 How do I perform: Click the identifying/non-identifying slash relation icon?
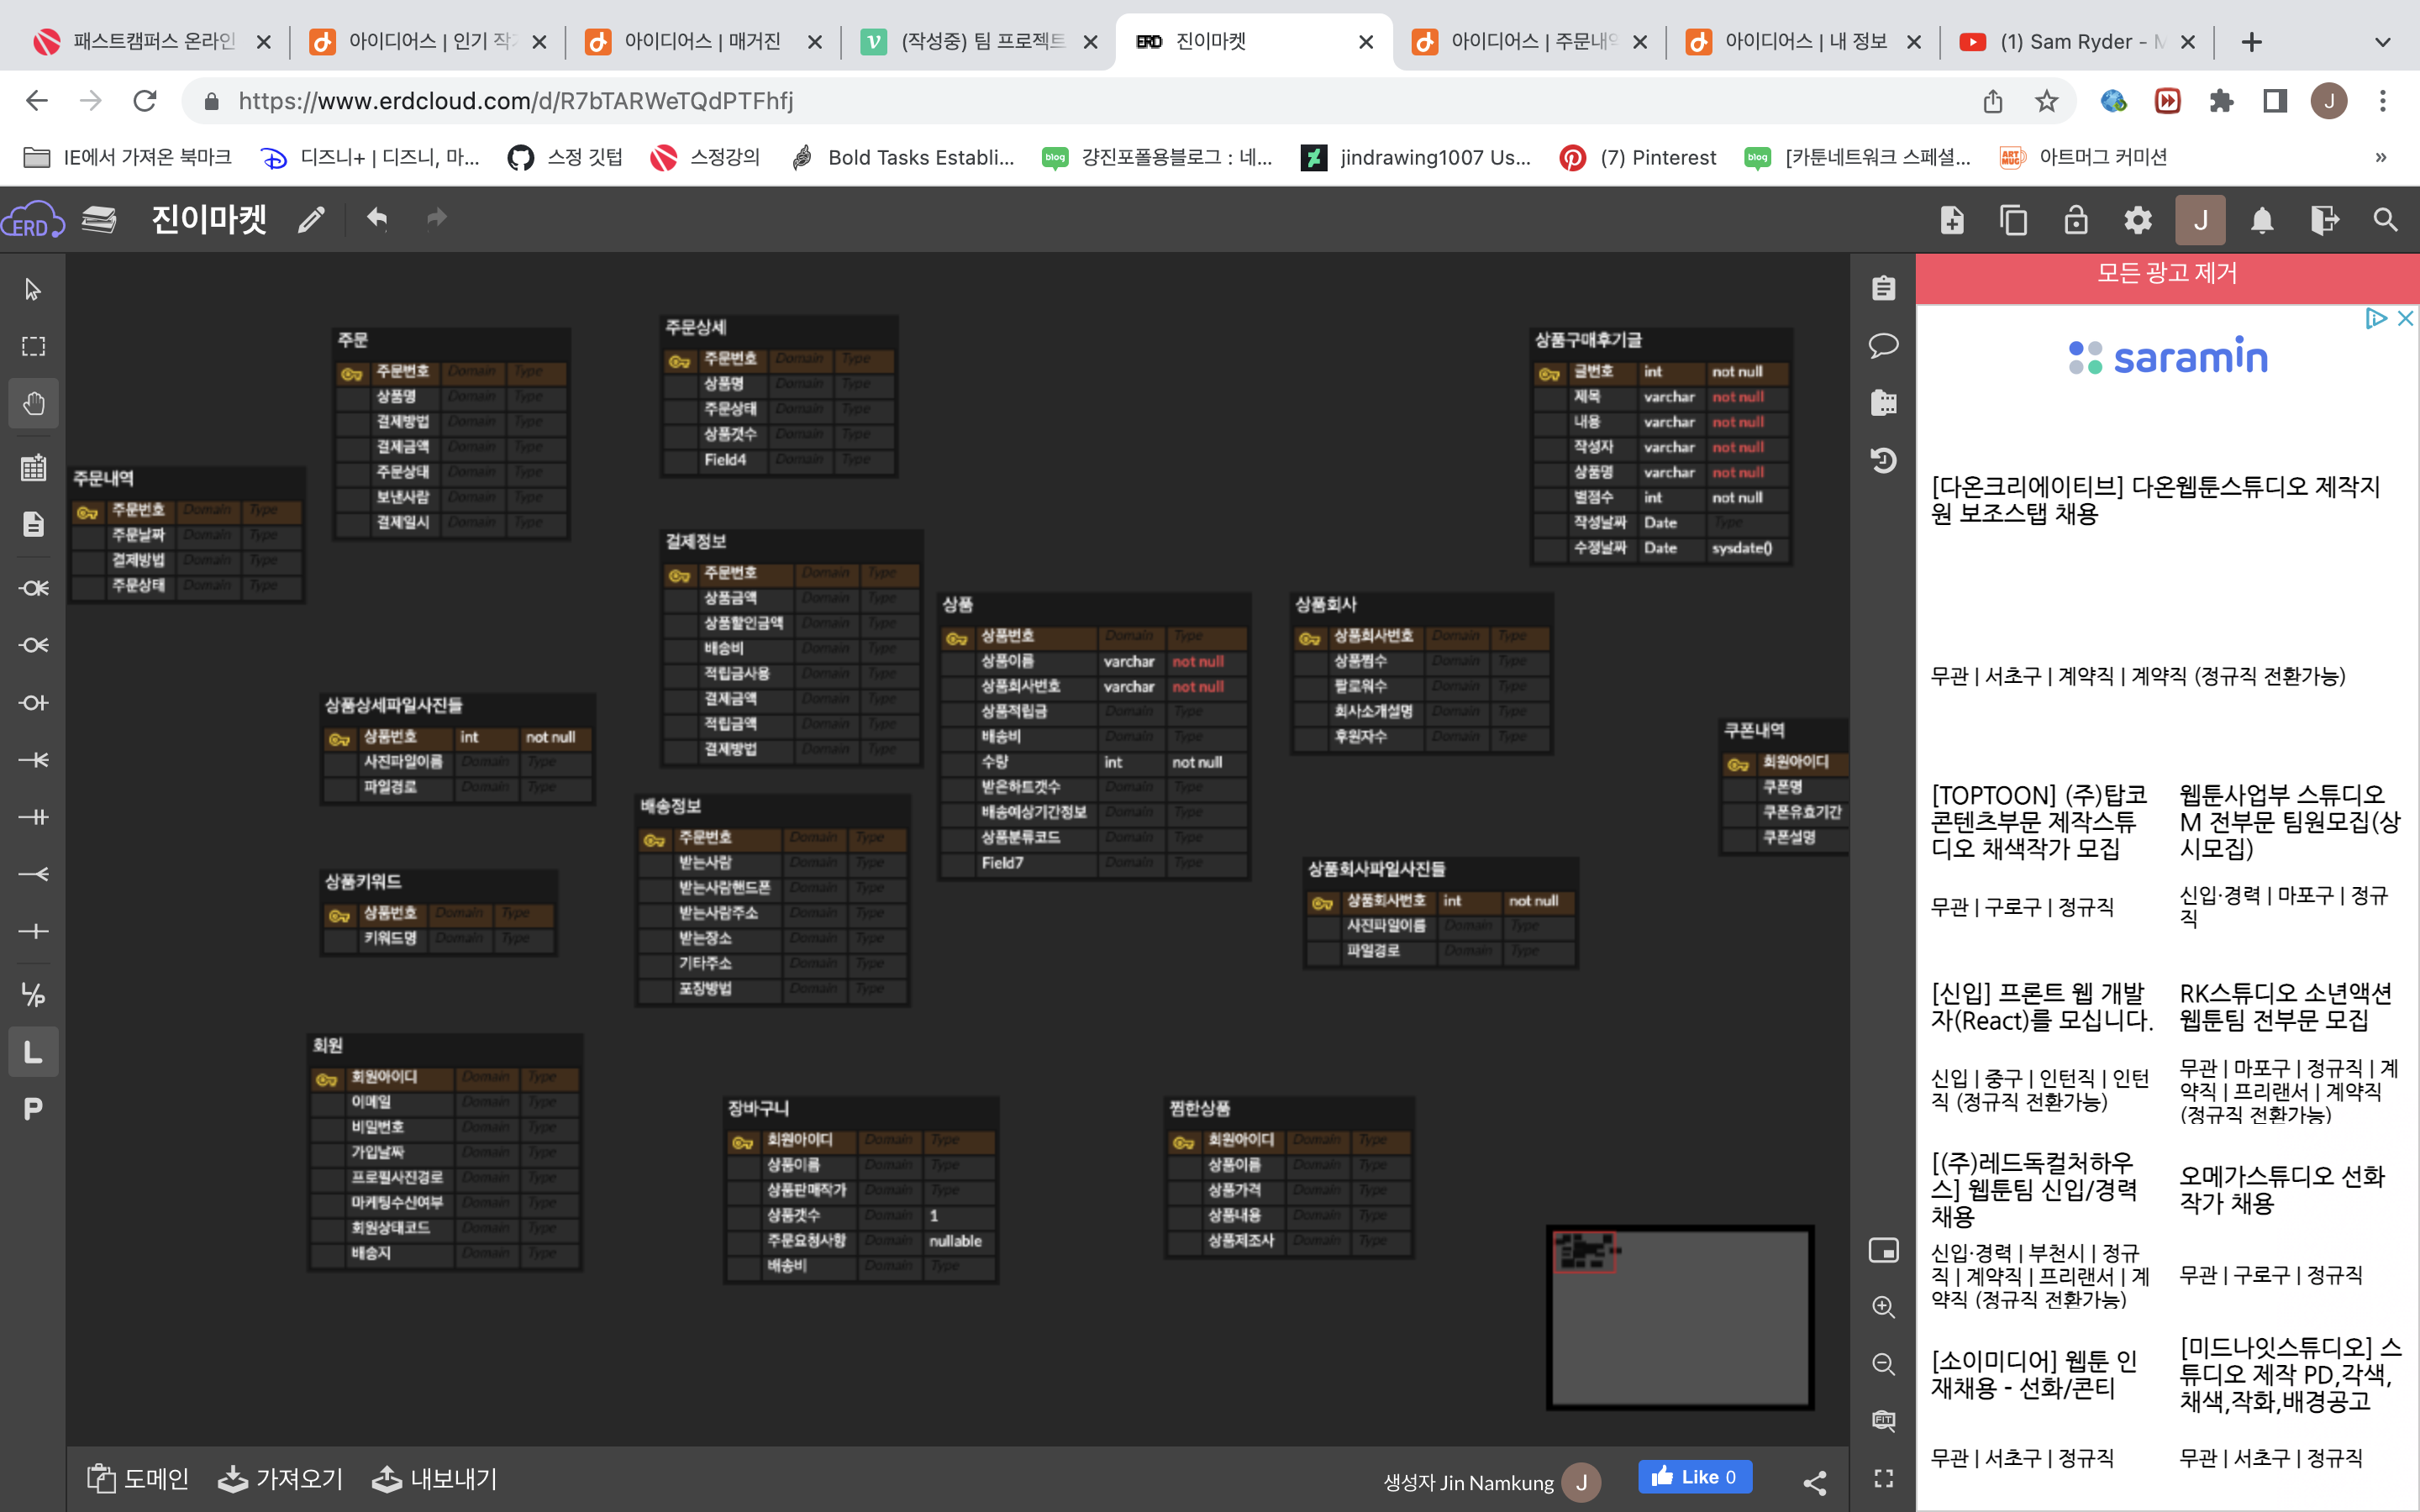33,994
